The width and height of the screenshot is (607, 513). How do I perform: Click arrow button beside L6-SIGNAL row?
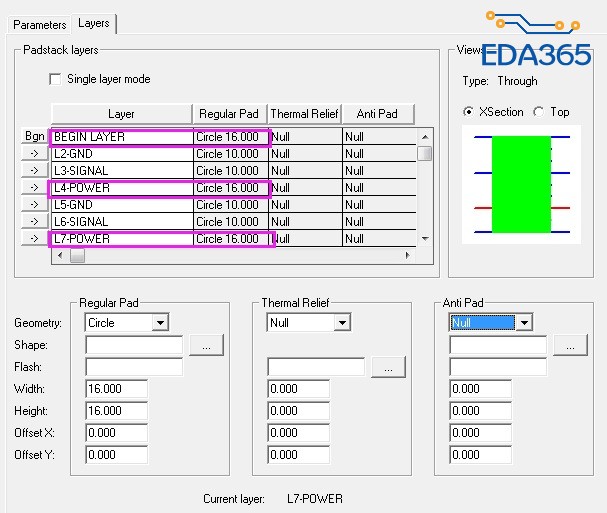point(34,221)
